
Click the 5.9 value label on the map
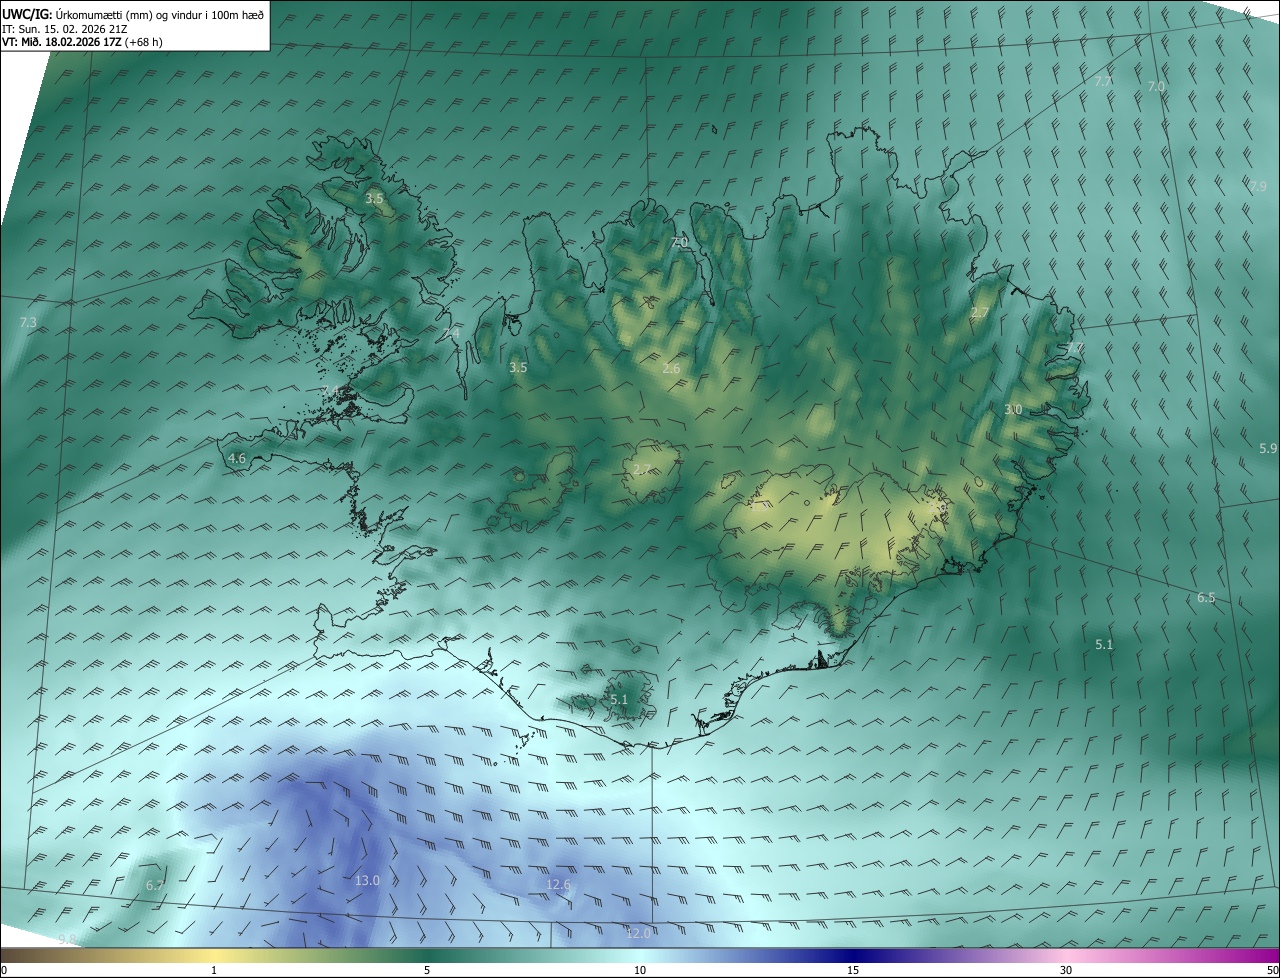coord(1268,448)
